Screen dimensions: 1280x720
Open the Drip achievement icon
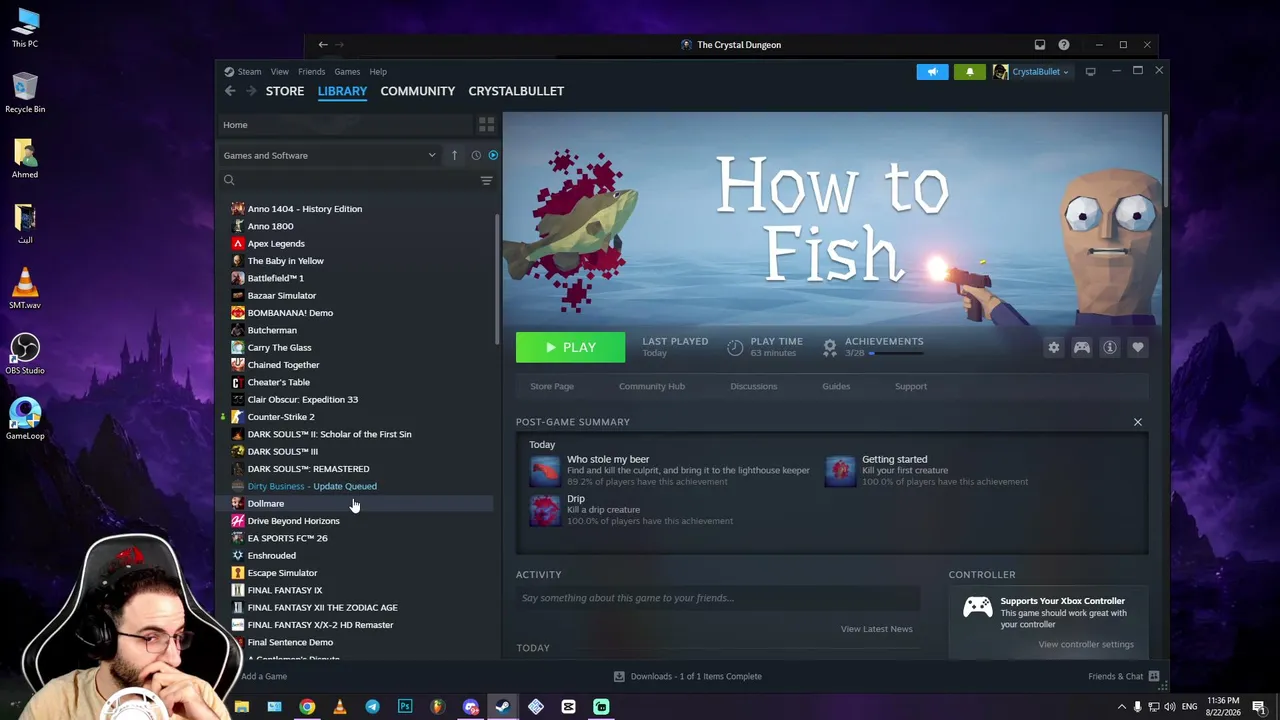(545, 510)
